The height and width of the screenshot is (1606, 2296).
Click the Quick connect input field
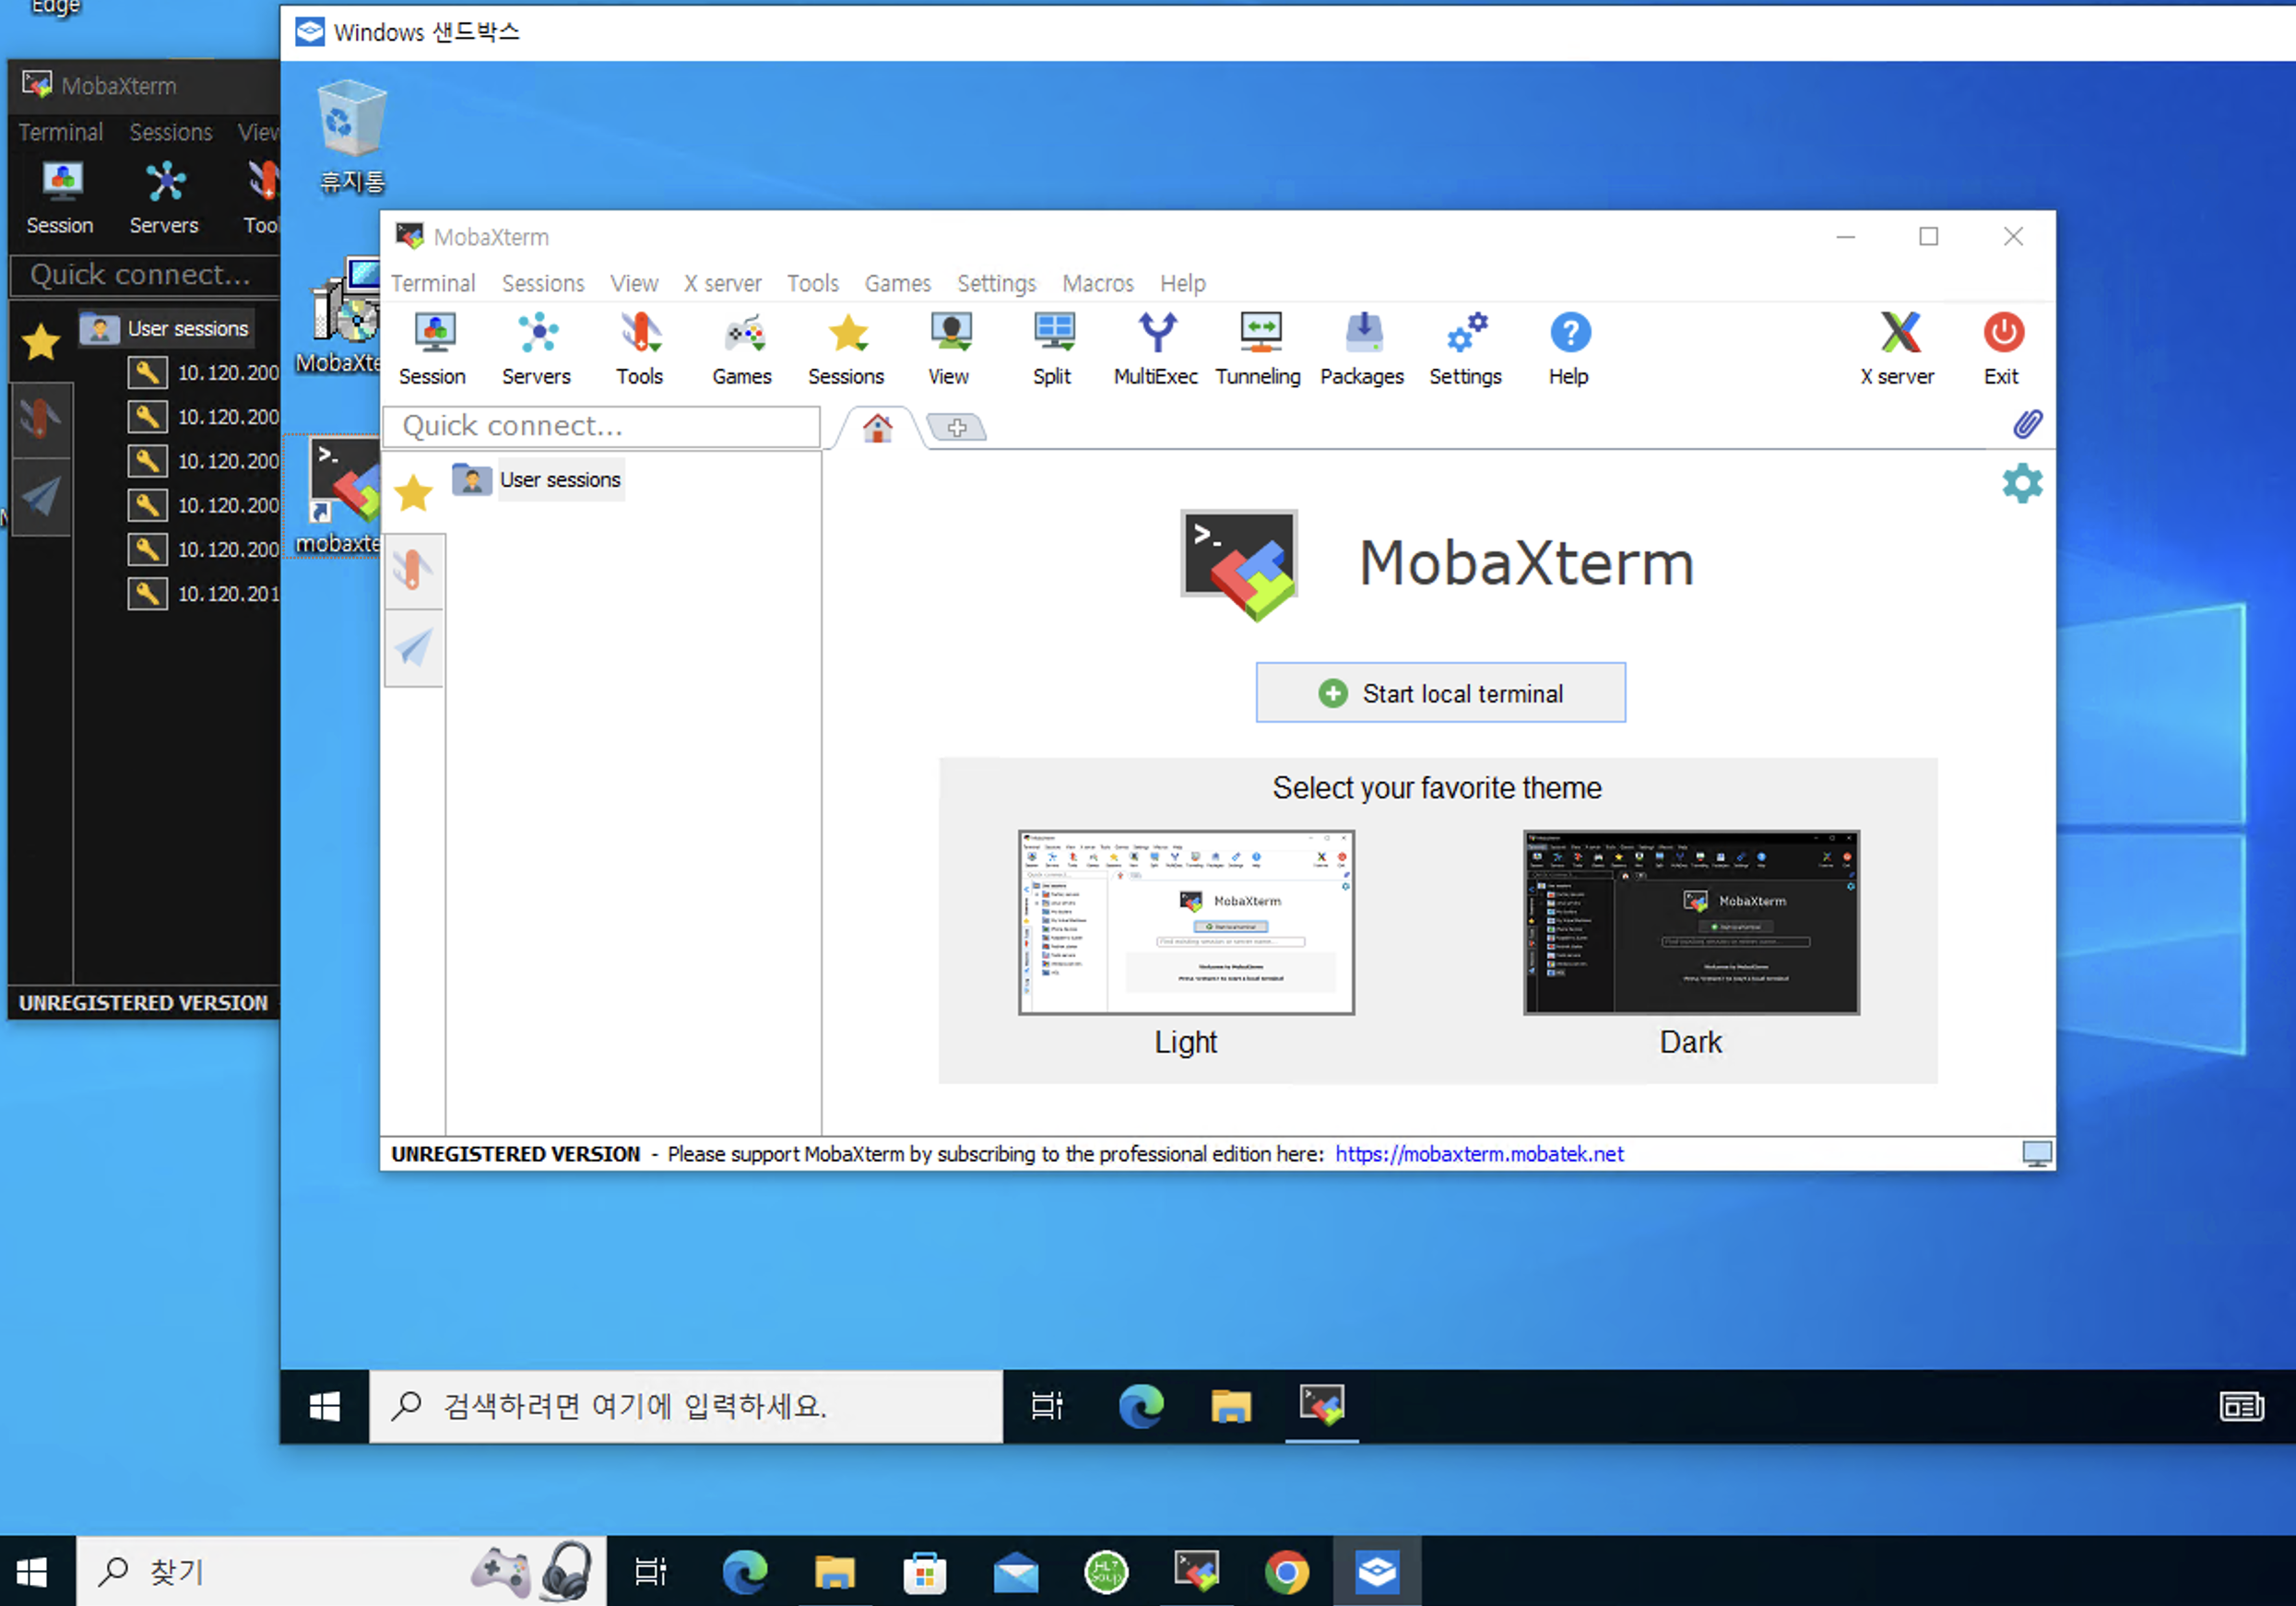602,427
